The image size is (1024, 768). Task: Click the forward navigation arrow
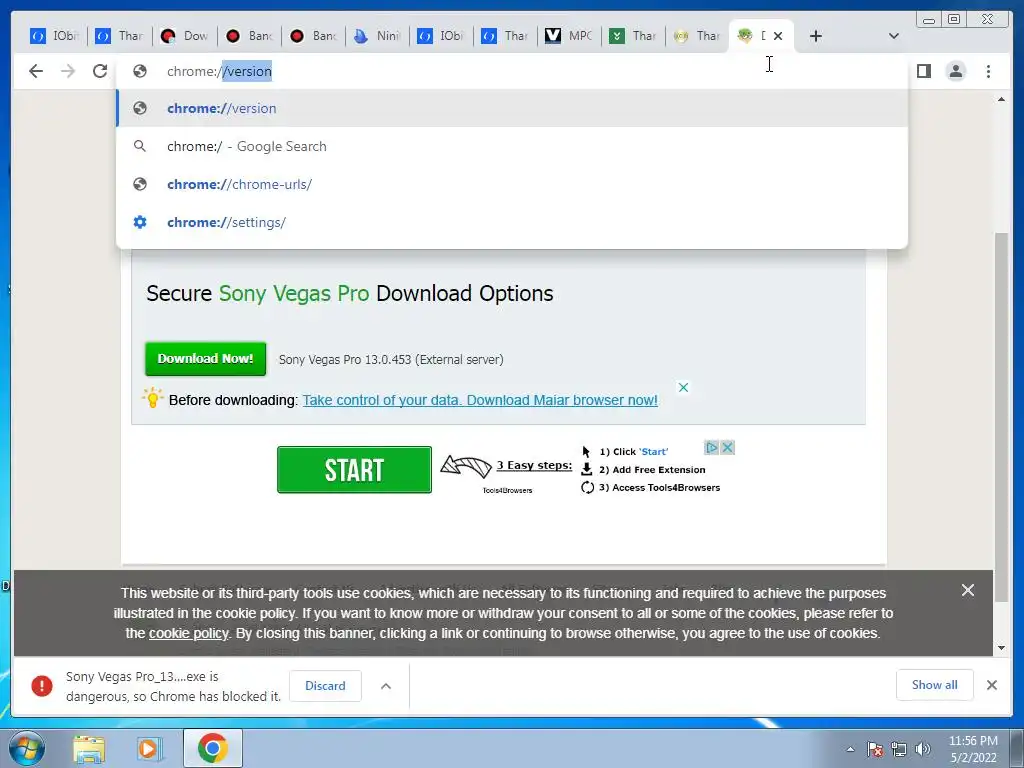point(68,71)
